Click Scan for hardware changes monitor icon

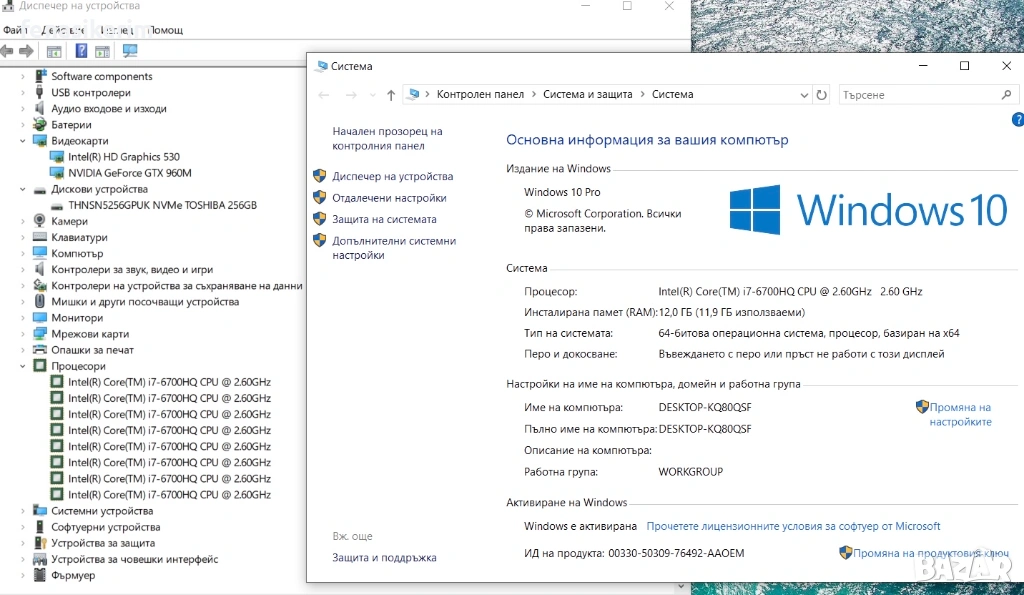click(130, 51)
